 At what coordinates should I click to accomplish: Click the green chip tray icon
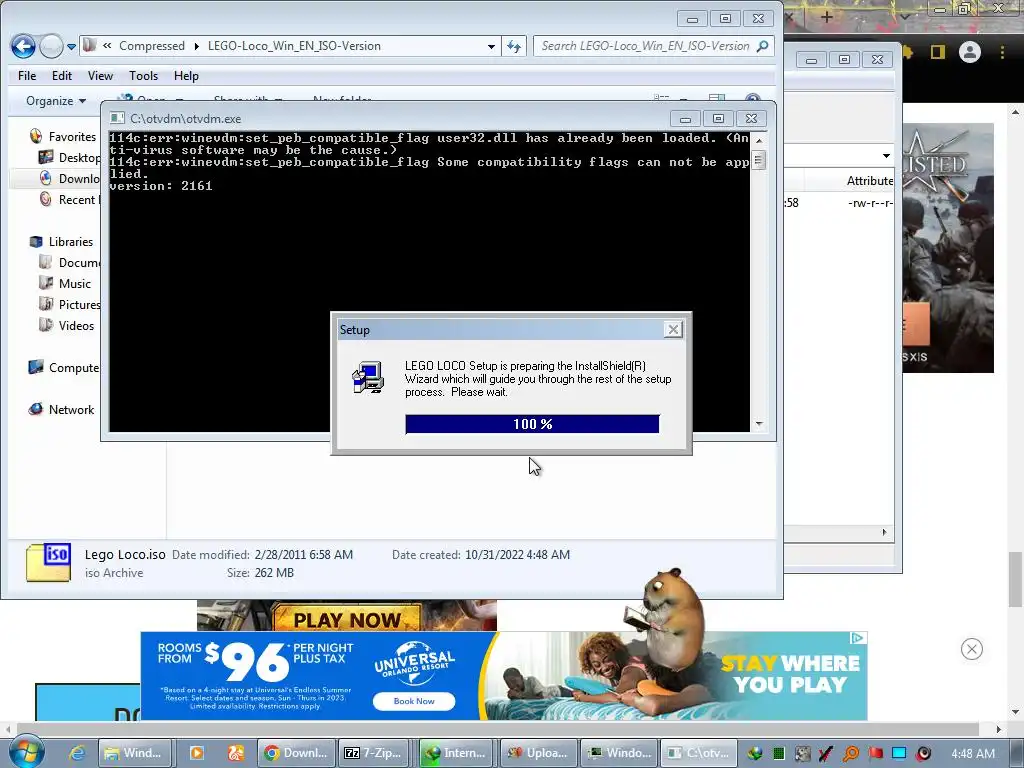778,753
